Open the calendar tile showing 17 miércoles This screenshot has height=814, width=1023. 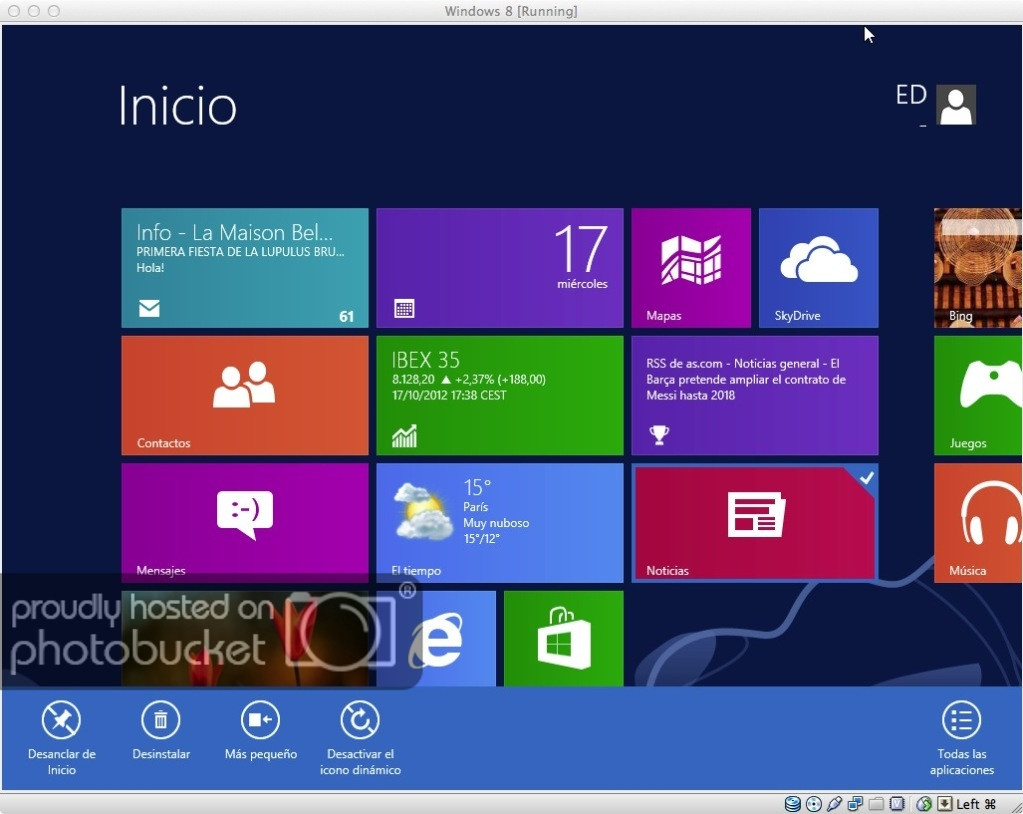pos(499,267)
